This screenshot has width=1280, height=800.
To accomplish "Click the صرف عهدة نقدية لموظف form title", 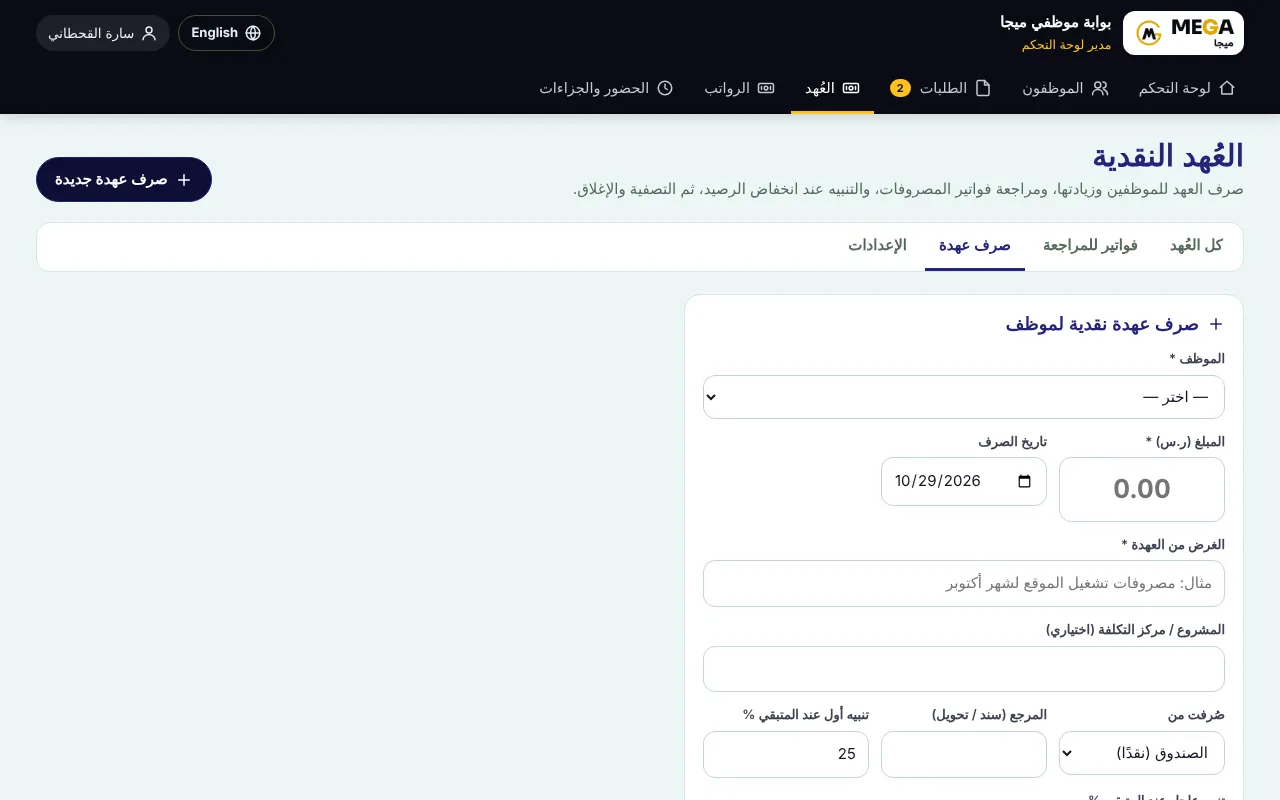I will 1102,324.
